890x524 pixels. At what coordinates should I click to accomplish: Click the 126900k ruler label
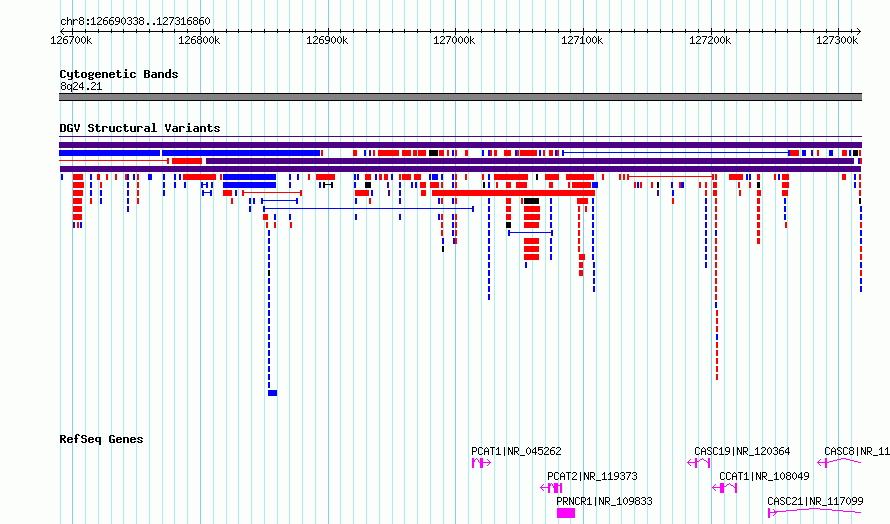[x=327, y=40]
